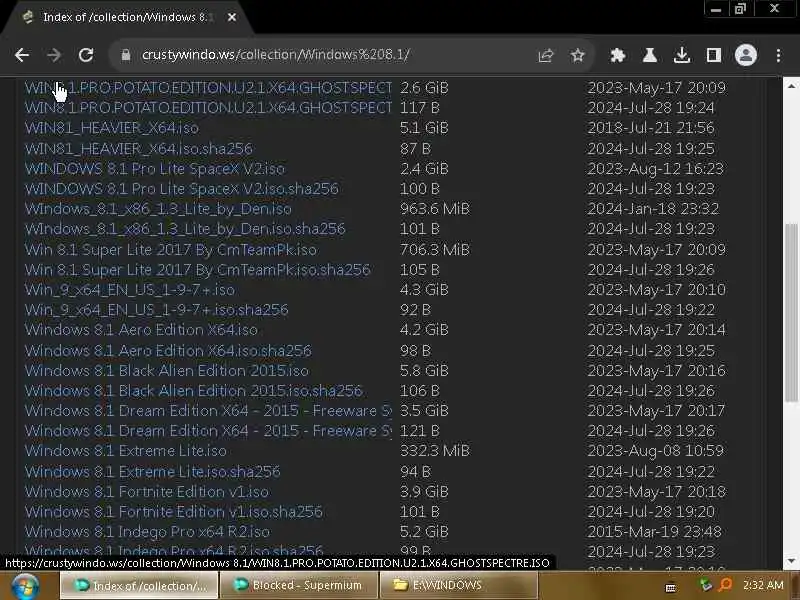The width and height of the screenshot is (800, 600).
Task: Open Chrome Labs flask icon
Action: point(649,55)
